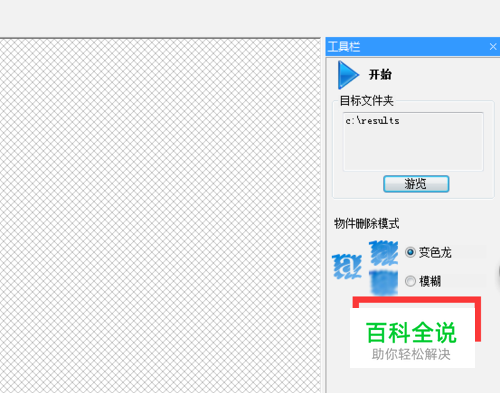
Task: Click the 开始 label
Action: click(380, 74)
